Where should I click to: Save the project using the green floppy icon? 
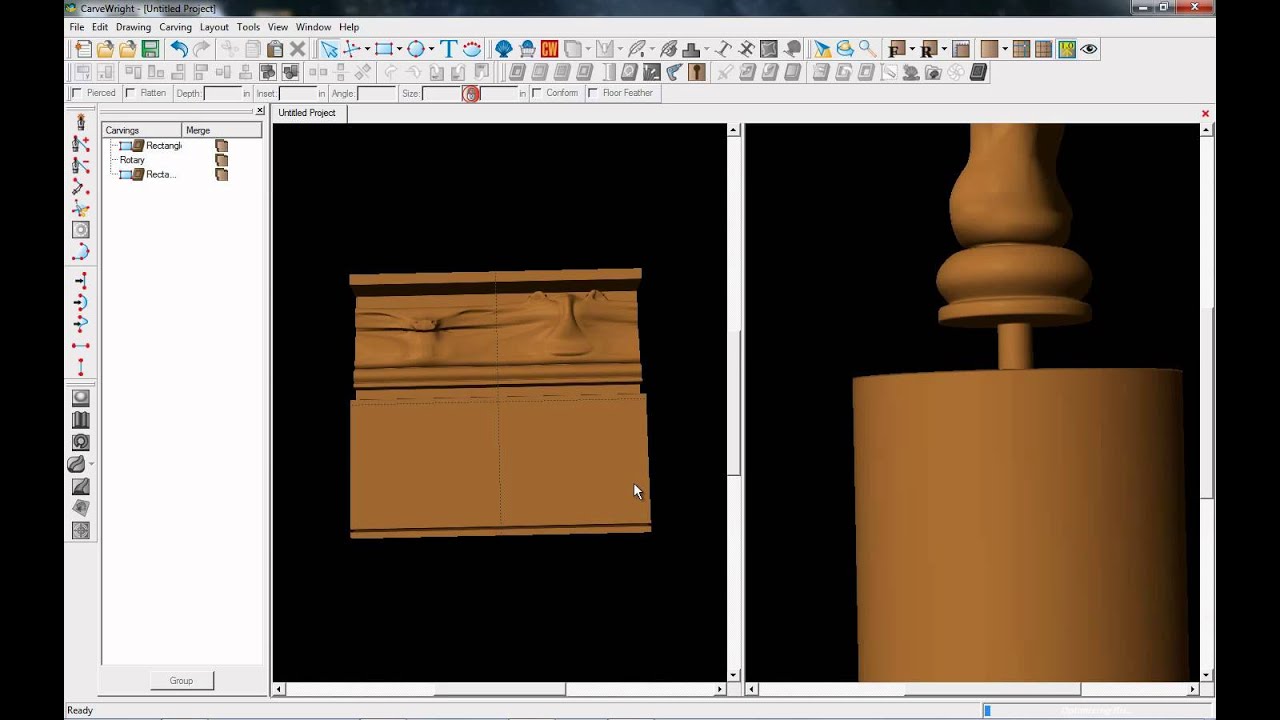click(150, 49)
